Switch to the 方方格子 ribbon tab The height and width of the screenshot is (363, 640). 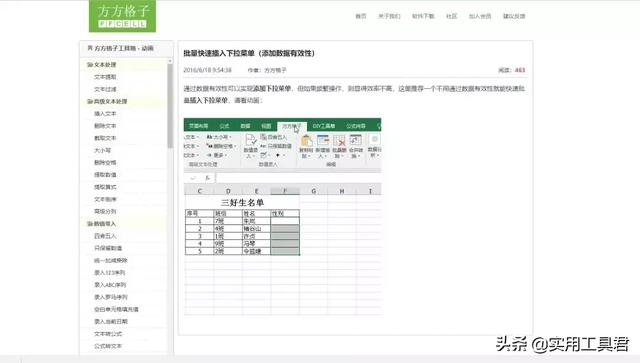click(292, 126)
